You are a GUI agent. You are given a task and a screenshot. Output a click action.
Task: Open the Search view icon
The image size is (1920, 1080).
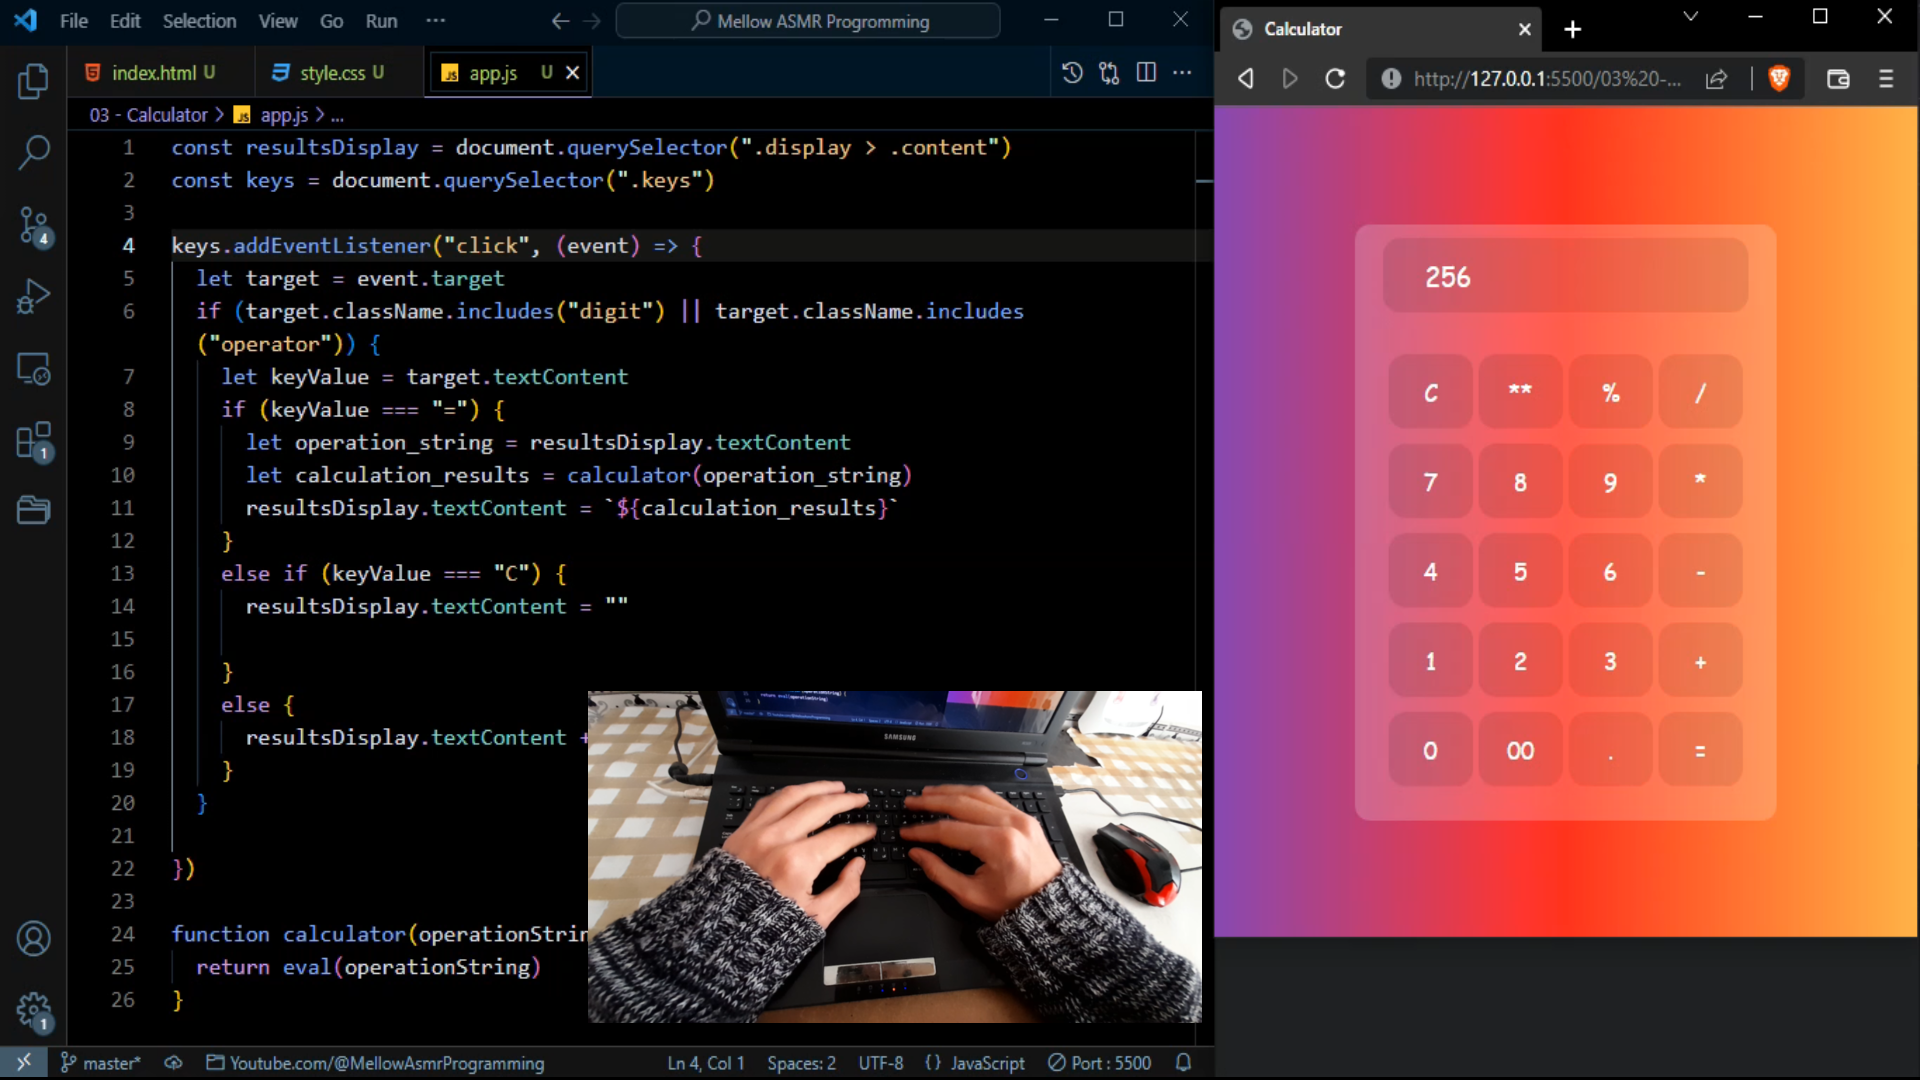(x=33, y=153)
